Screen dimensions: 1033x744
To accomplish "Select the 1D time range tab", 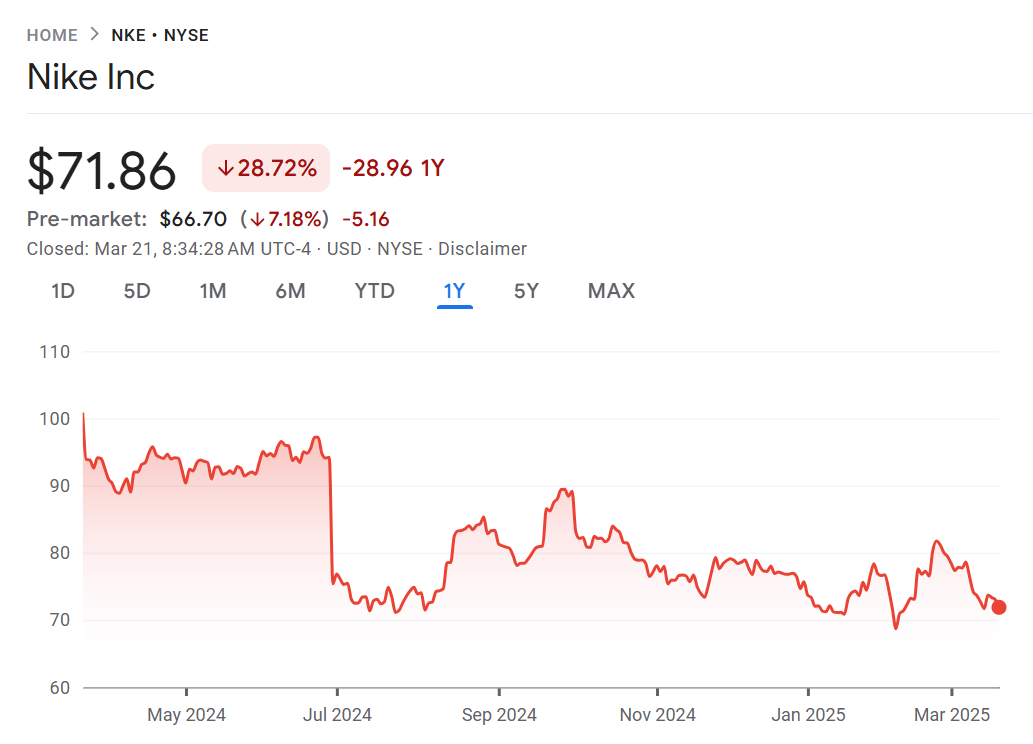I will [63, 291].
